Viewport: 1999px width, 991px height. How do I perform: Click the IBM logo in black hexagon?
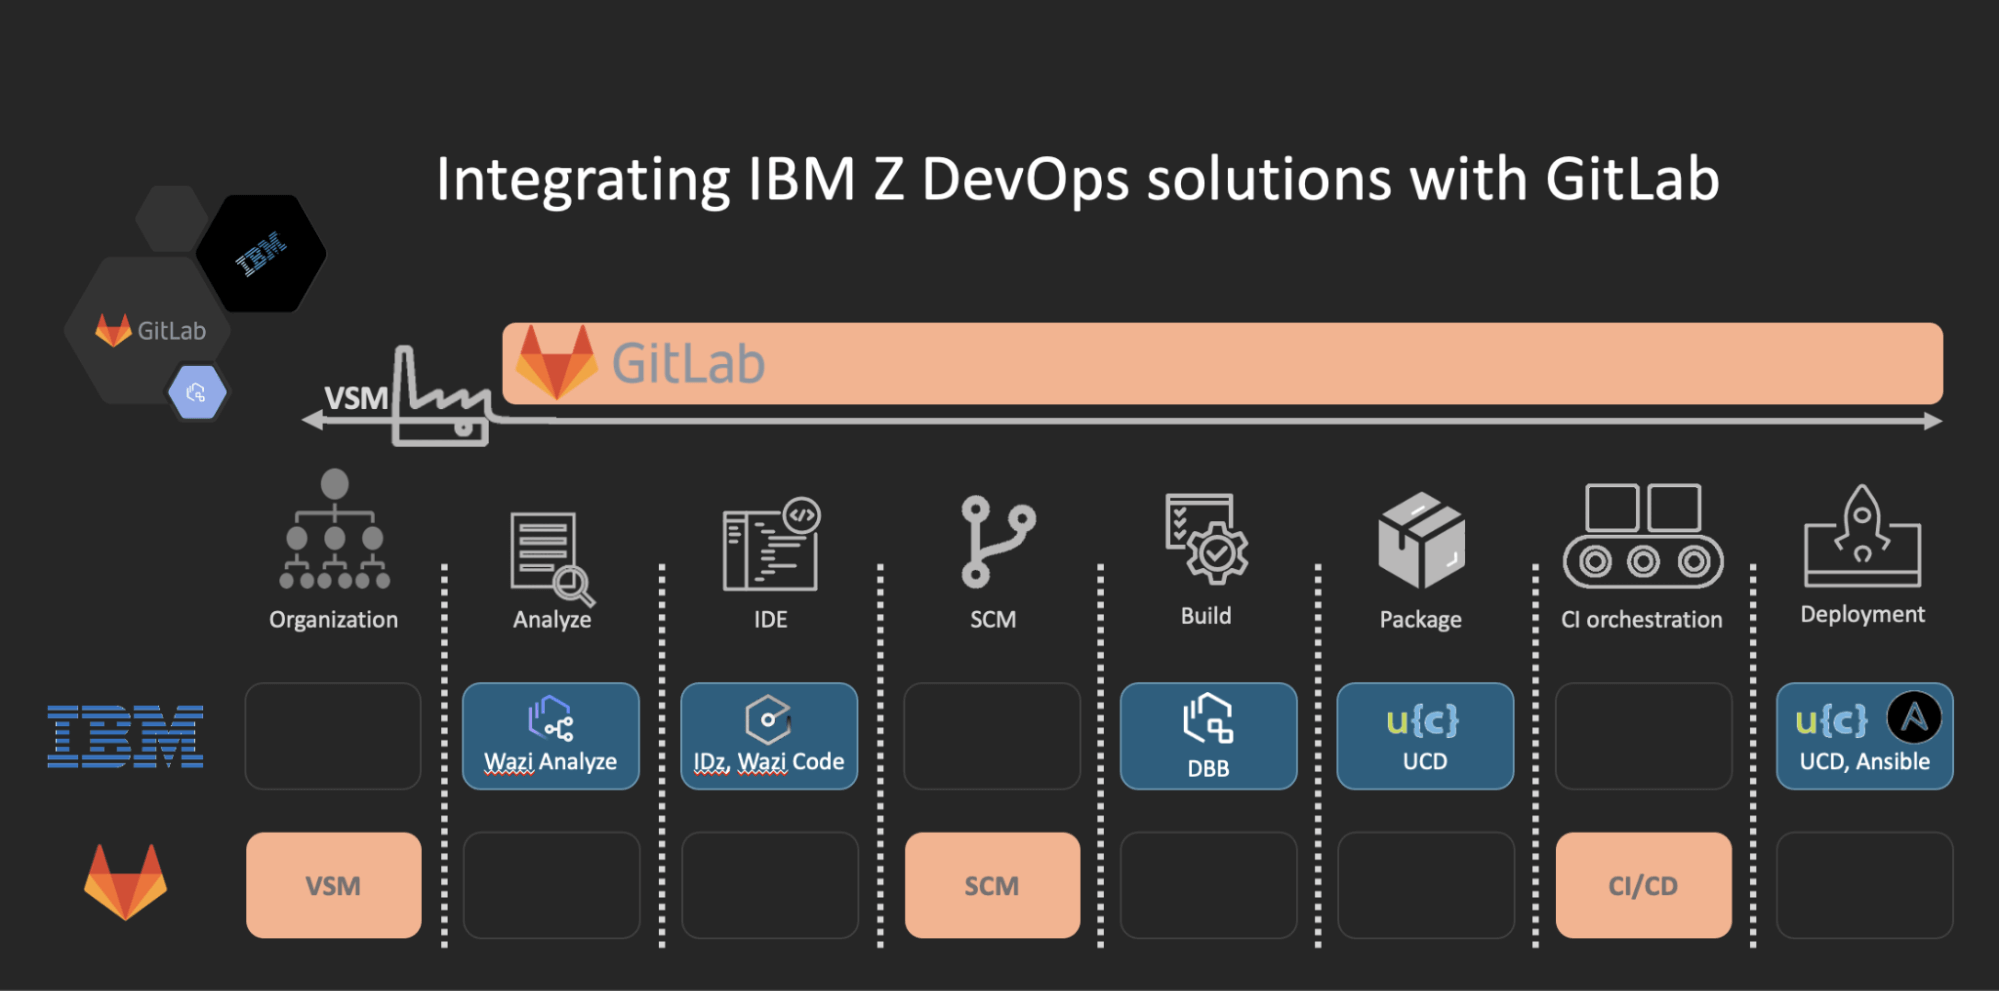(261, 253)
